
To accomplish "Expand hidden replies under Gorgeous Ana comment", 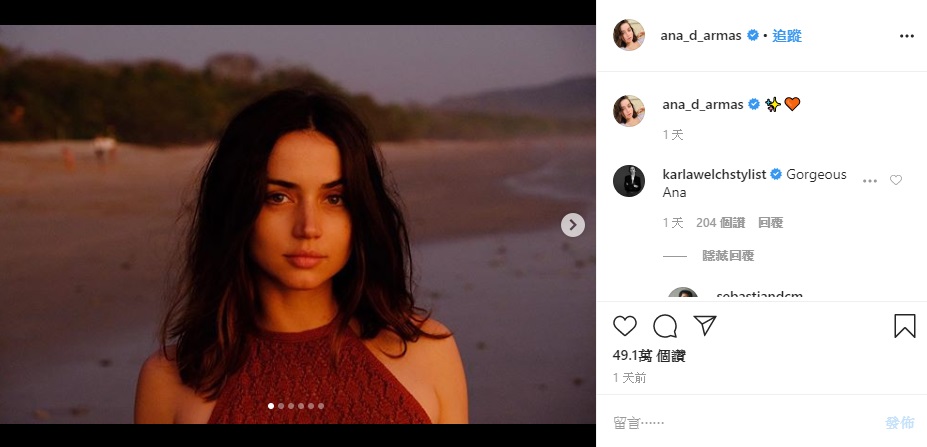I will tap(728, 255).
